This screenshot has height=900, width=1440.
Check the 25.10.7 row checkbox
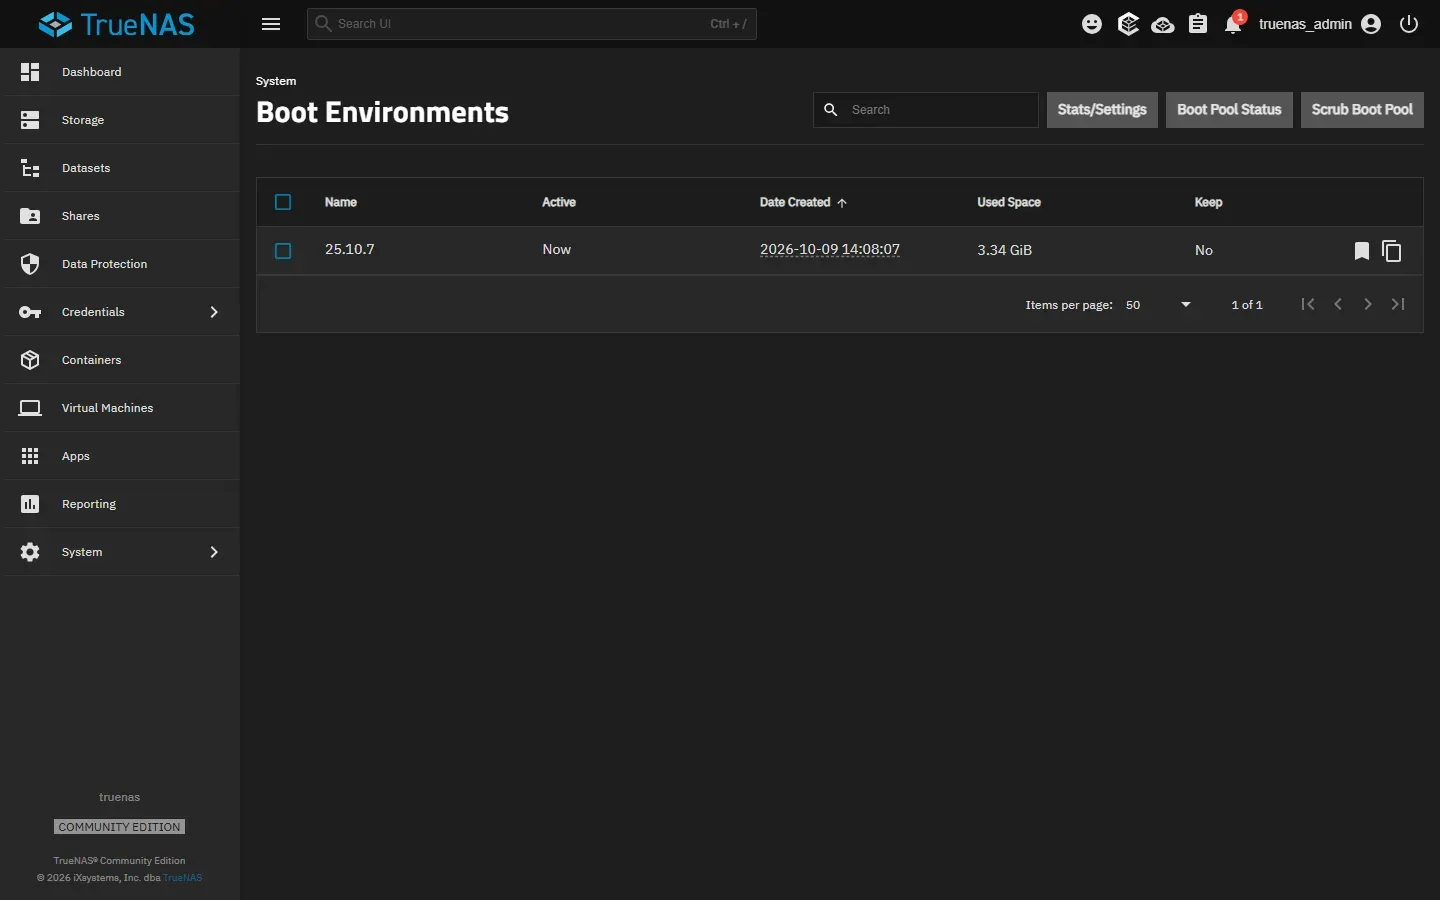283,251
